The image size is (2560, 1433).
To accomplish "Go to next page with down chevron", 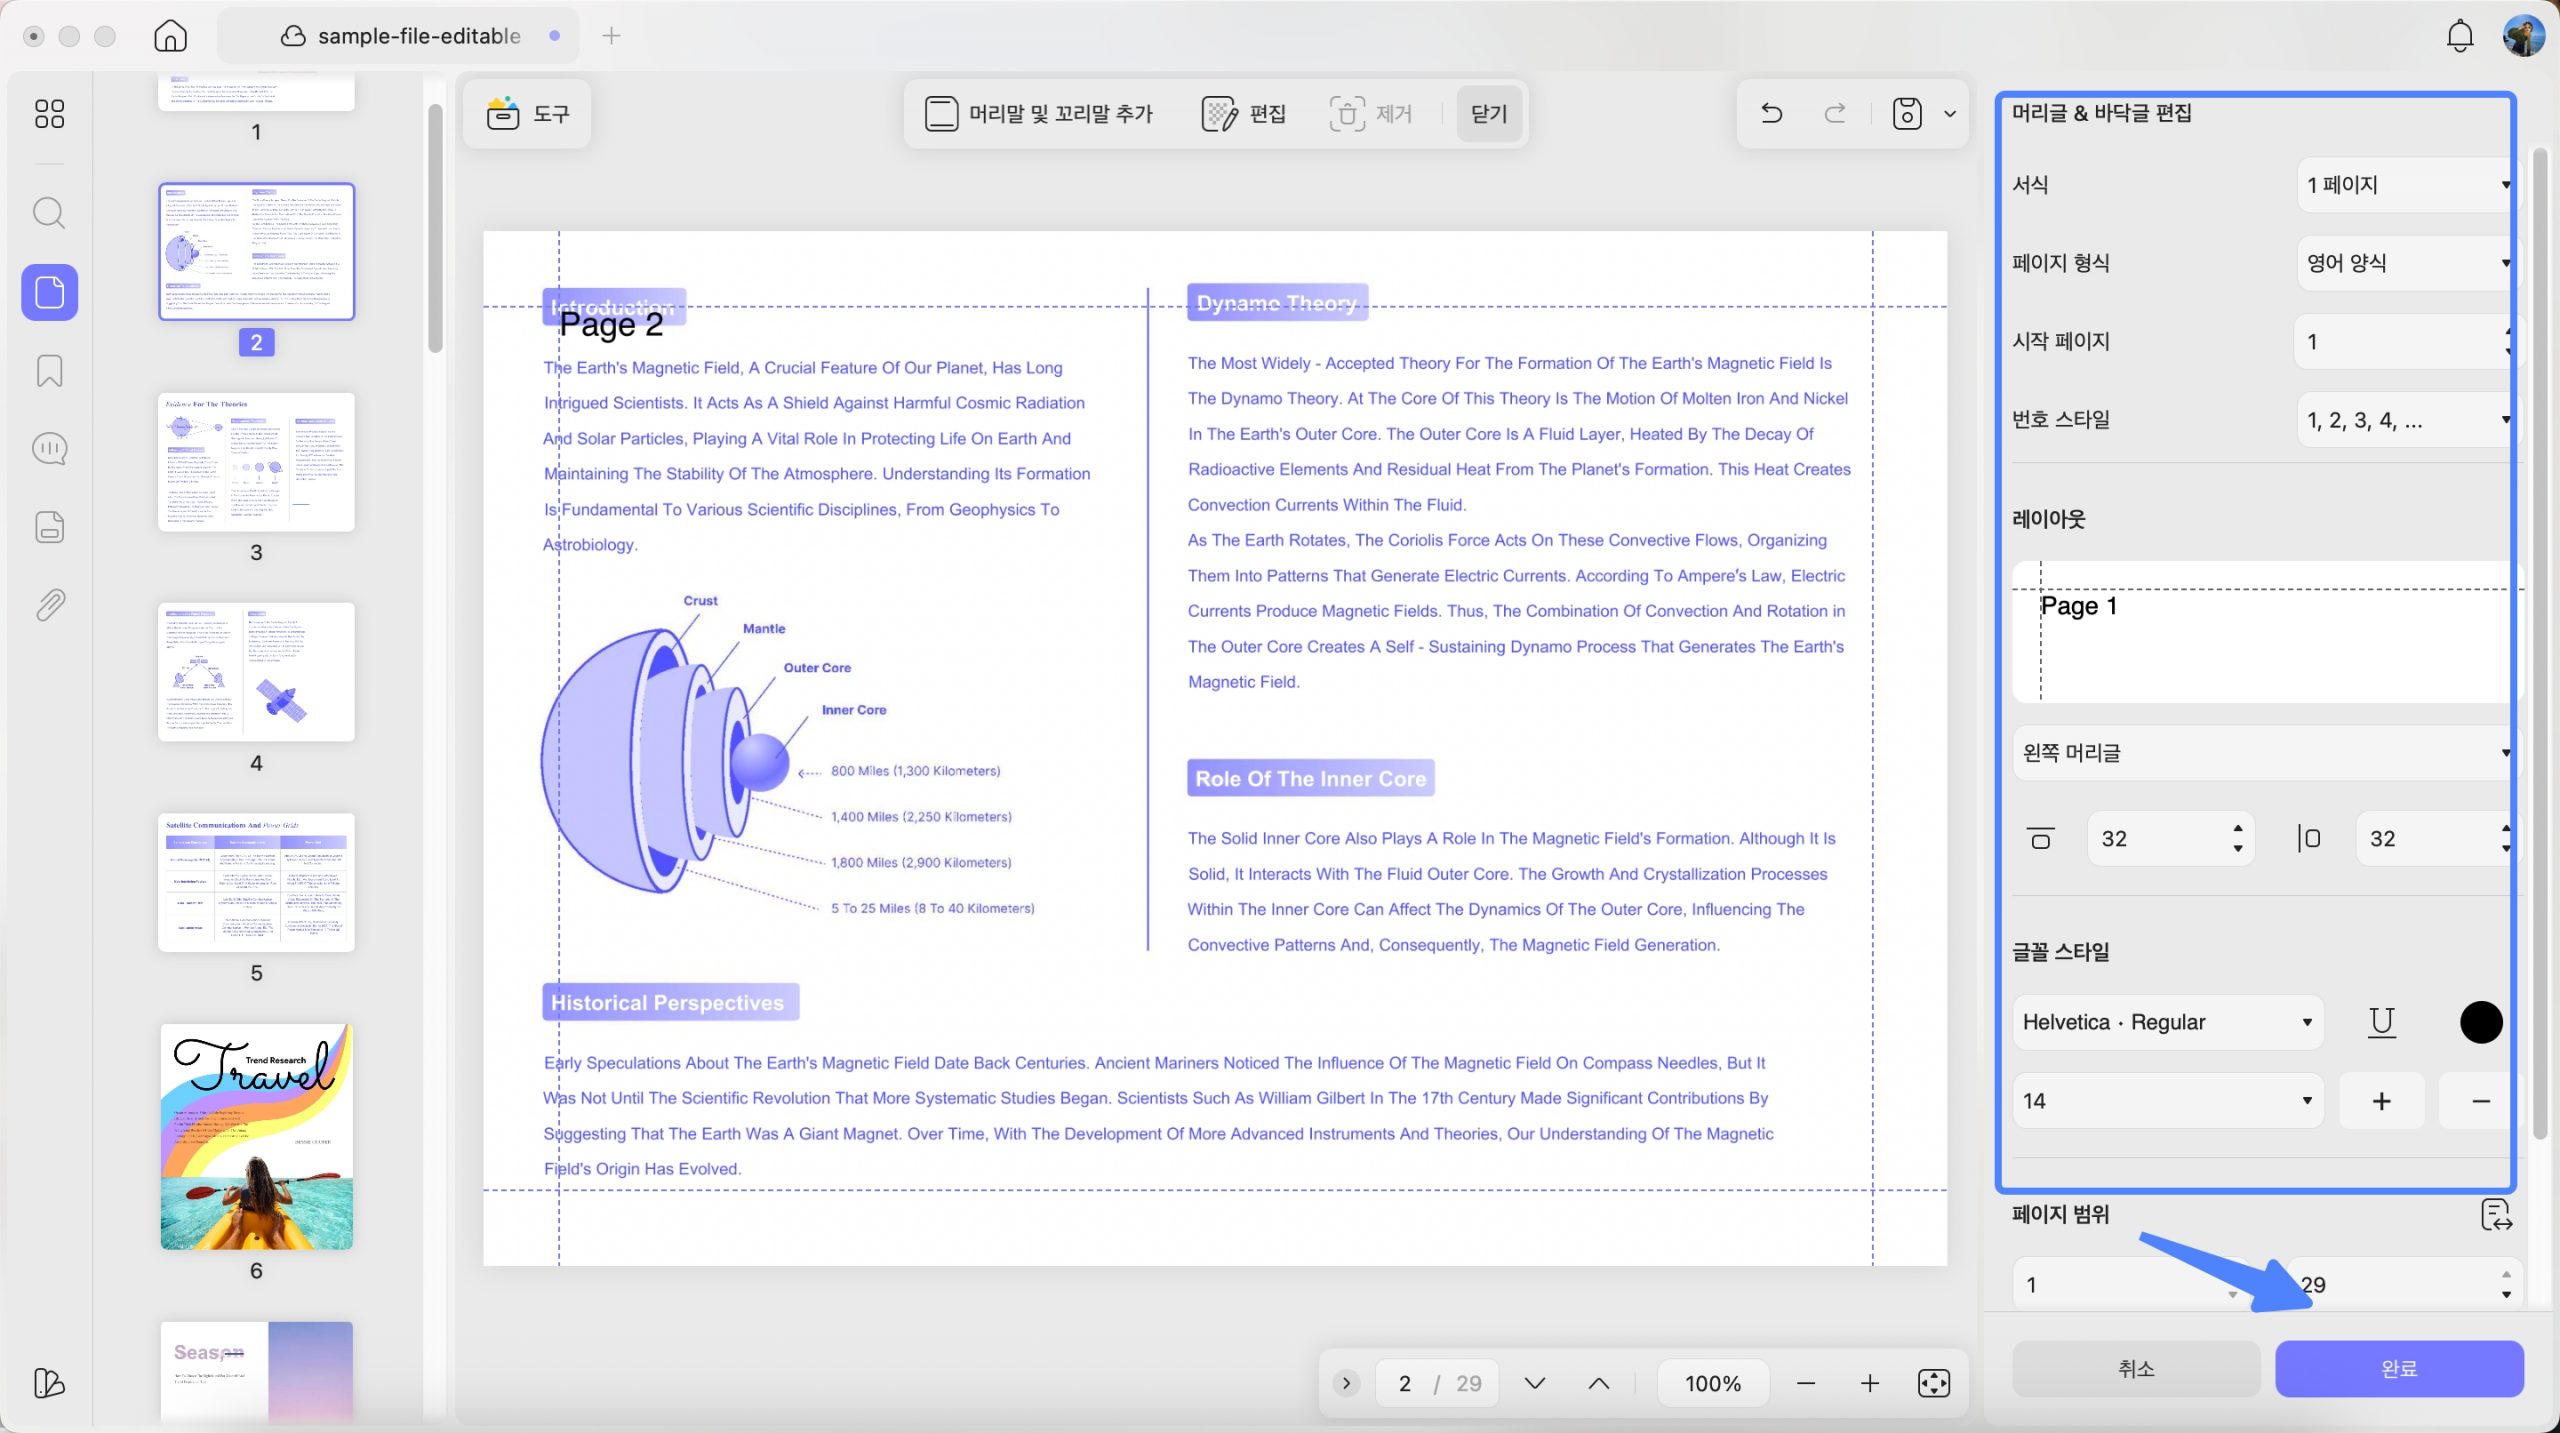I will (x=1535, y=1383).
